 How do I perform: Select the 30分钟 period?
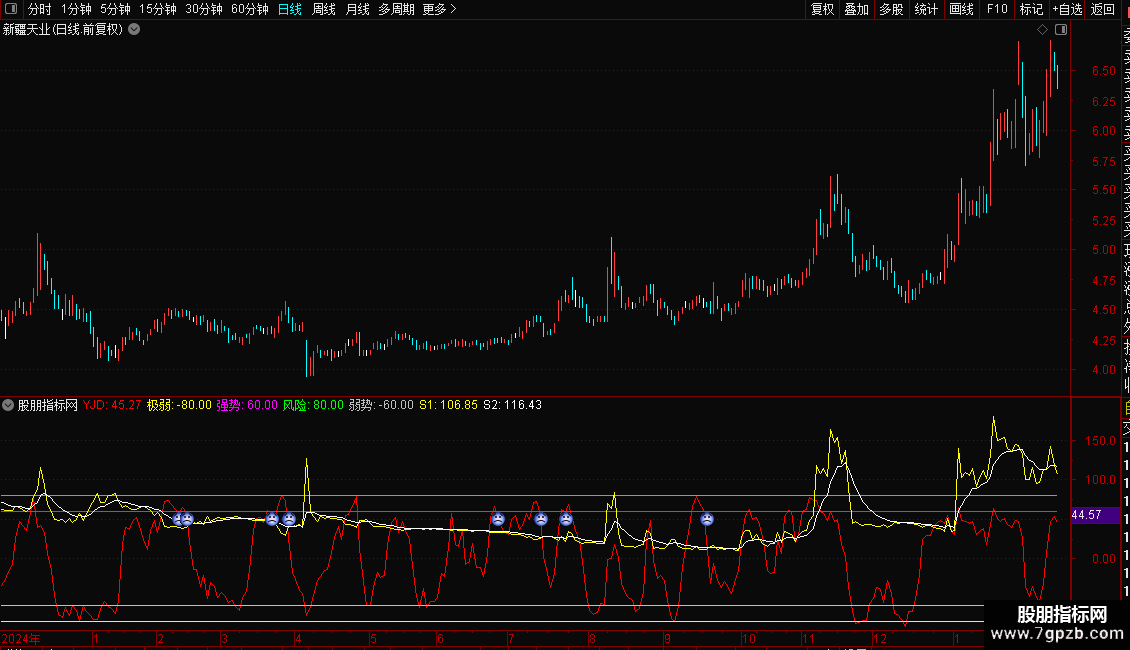[x=204, y=9]
